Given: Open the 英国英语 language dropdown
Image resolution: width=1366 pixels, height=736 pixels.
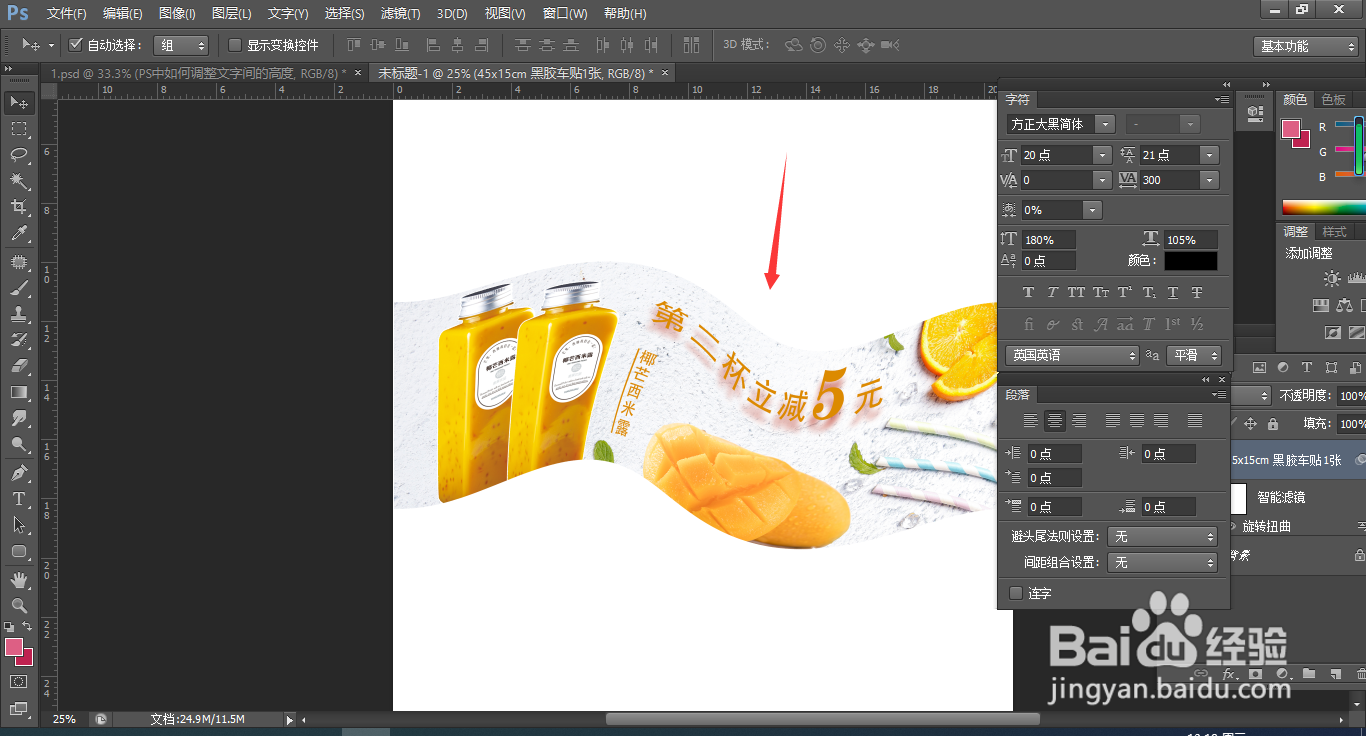Looking at the screenshot, I should click(x=1072, y=355).
